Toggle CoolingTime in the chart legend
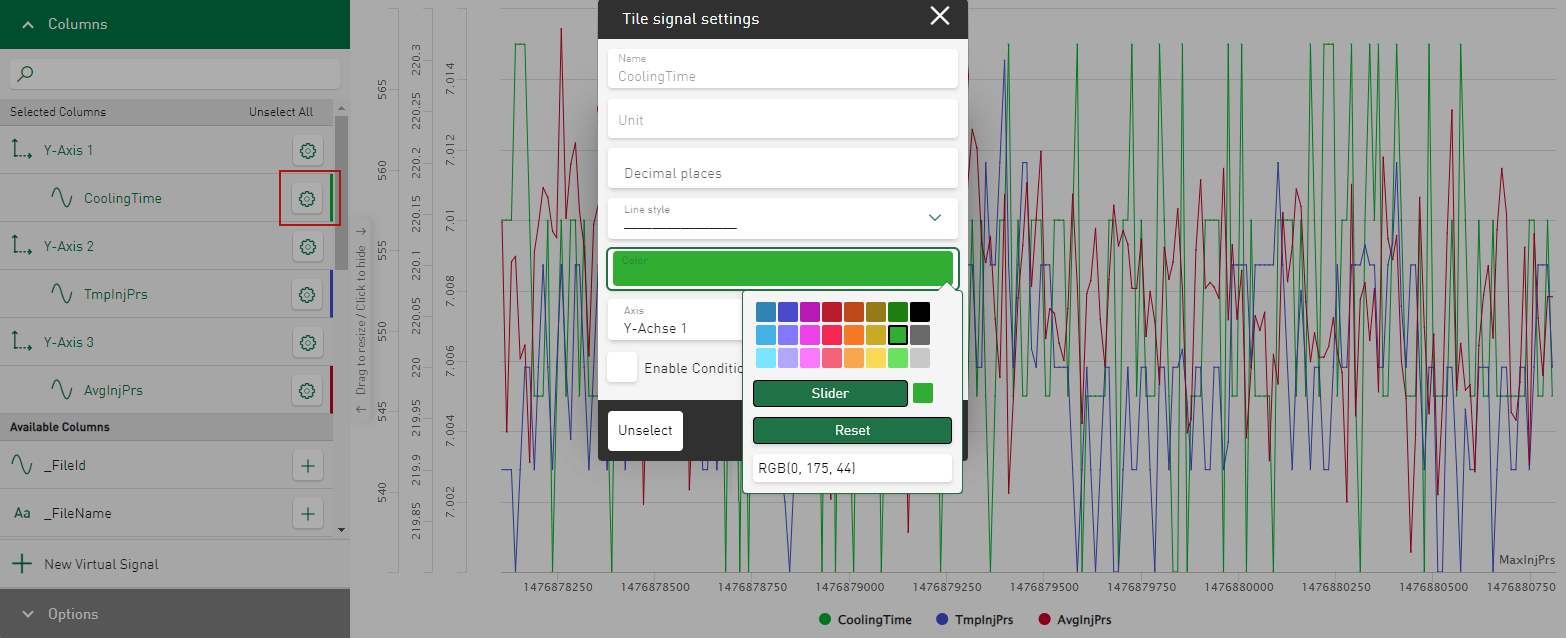The height and width of the screenshot is (638, 1566). (x=865, y=620)
